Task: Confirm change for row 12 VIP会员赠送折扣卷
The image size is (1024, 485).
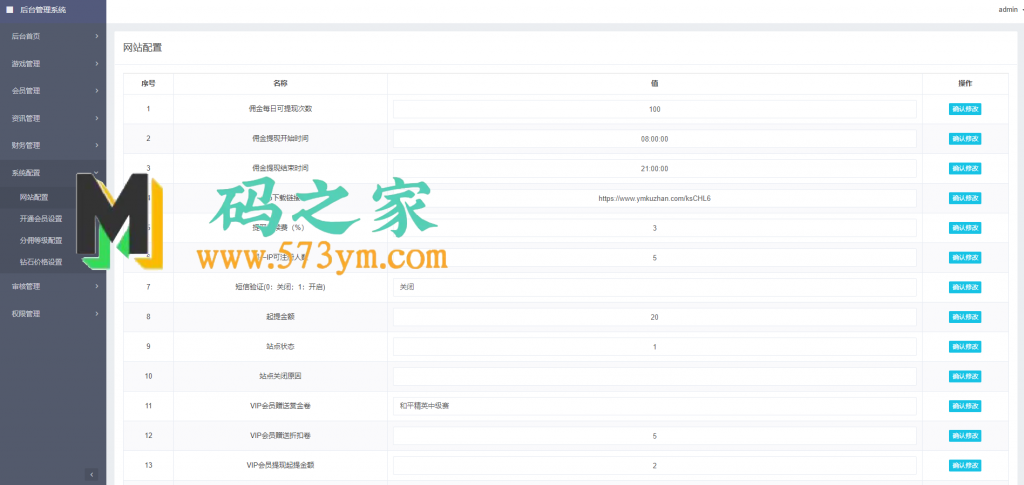Action: pos(965,435)
